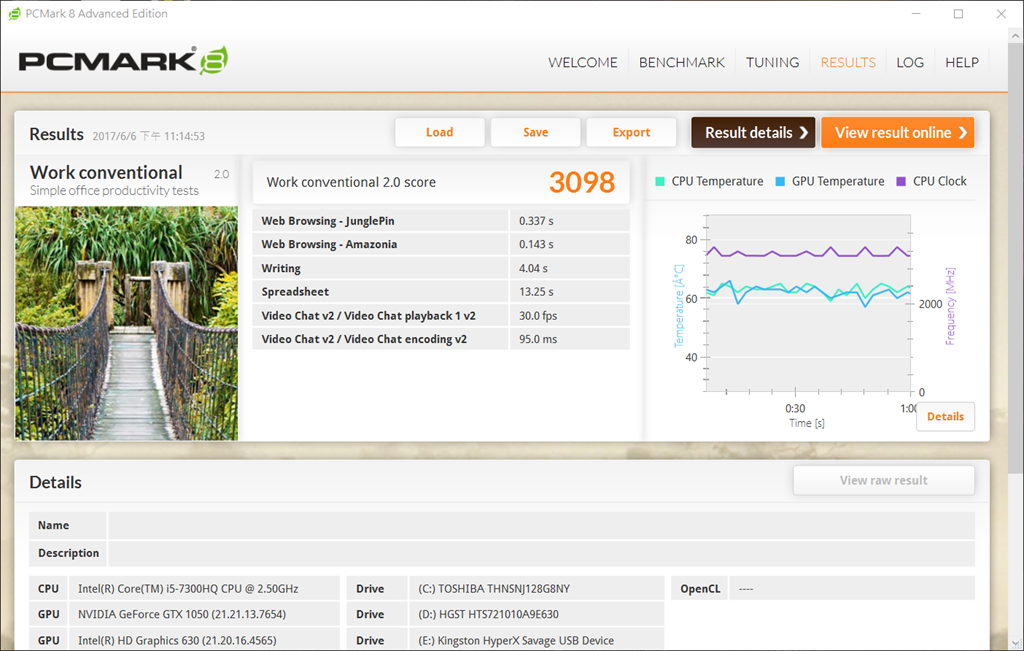Open the TUNING tab
The image size is (1024, 651).
[772, 62]
